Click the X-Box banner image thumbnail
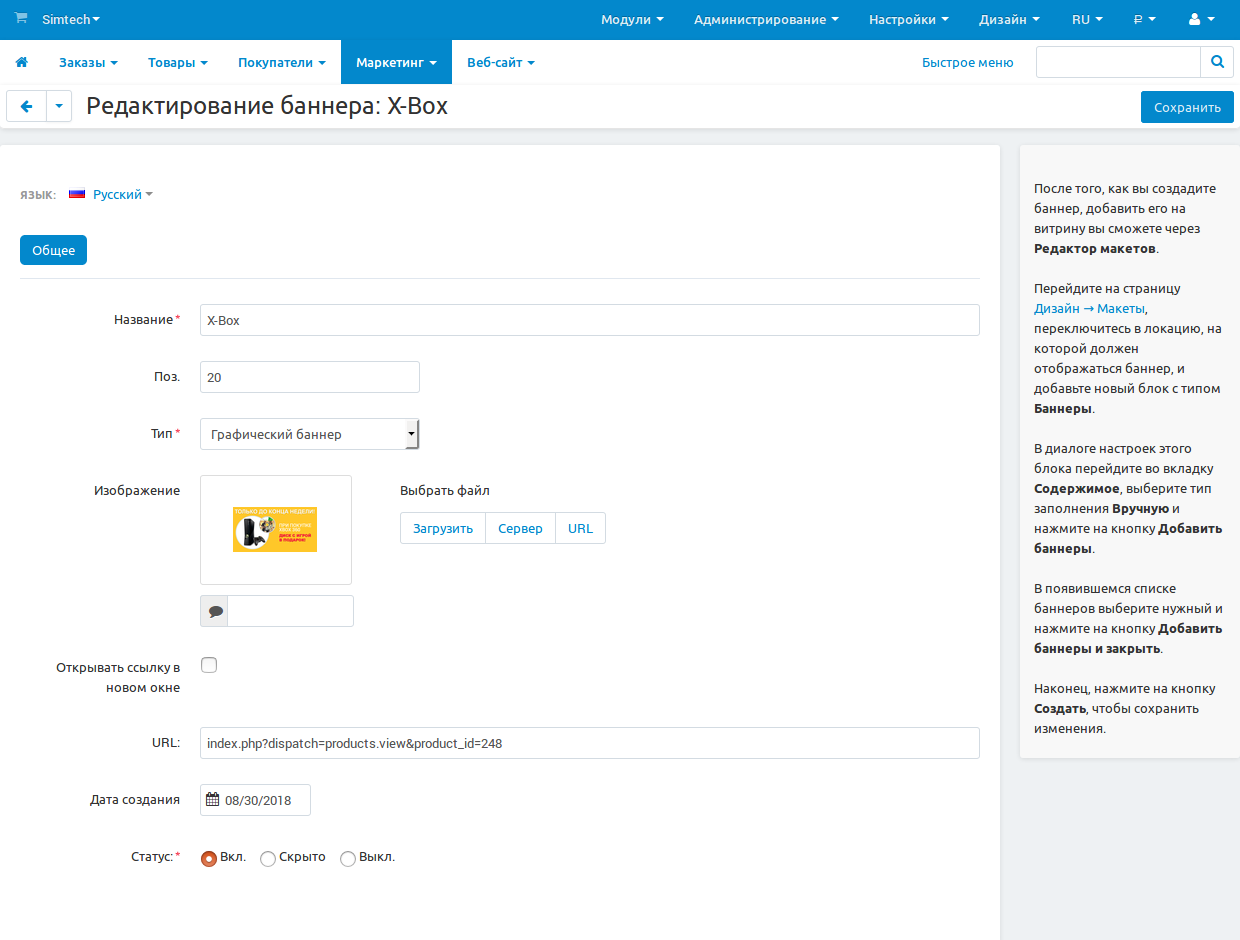This screenshot has height=940, width=1240. pos(275,529)
